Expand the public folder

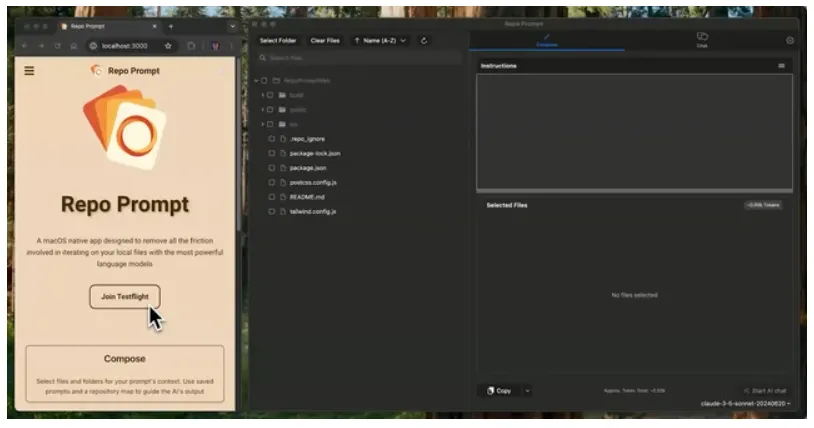262,110
